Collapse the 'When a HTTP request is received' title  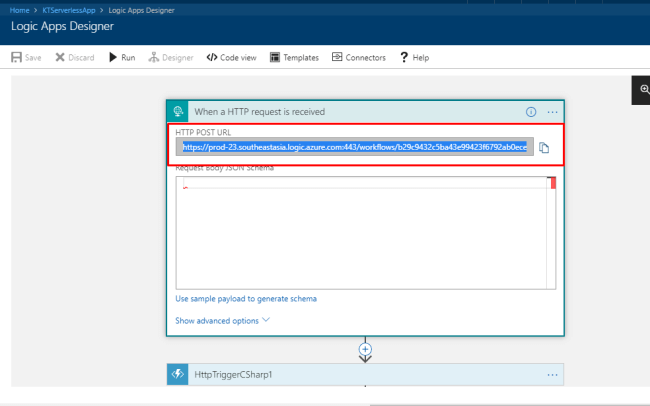[x=260, y=112]
